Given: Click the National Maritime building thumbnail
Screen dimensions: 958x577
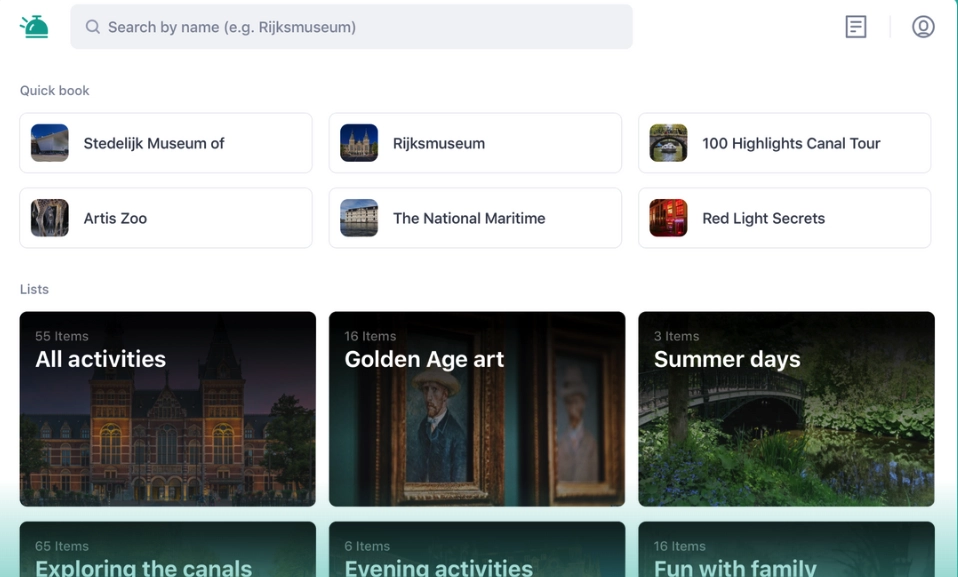Looking at the screenshot, I should pyautogui.click(x=359, y=218).
